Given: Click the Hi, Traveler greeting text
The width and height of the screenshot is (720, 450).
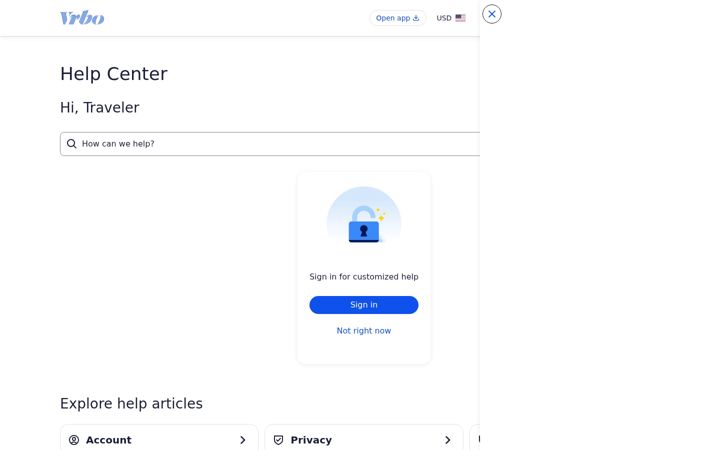Looking at the screenshot, I should (x=100, y=107).
